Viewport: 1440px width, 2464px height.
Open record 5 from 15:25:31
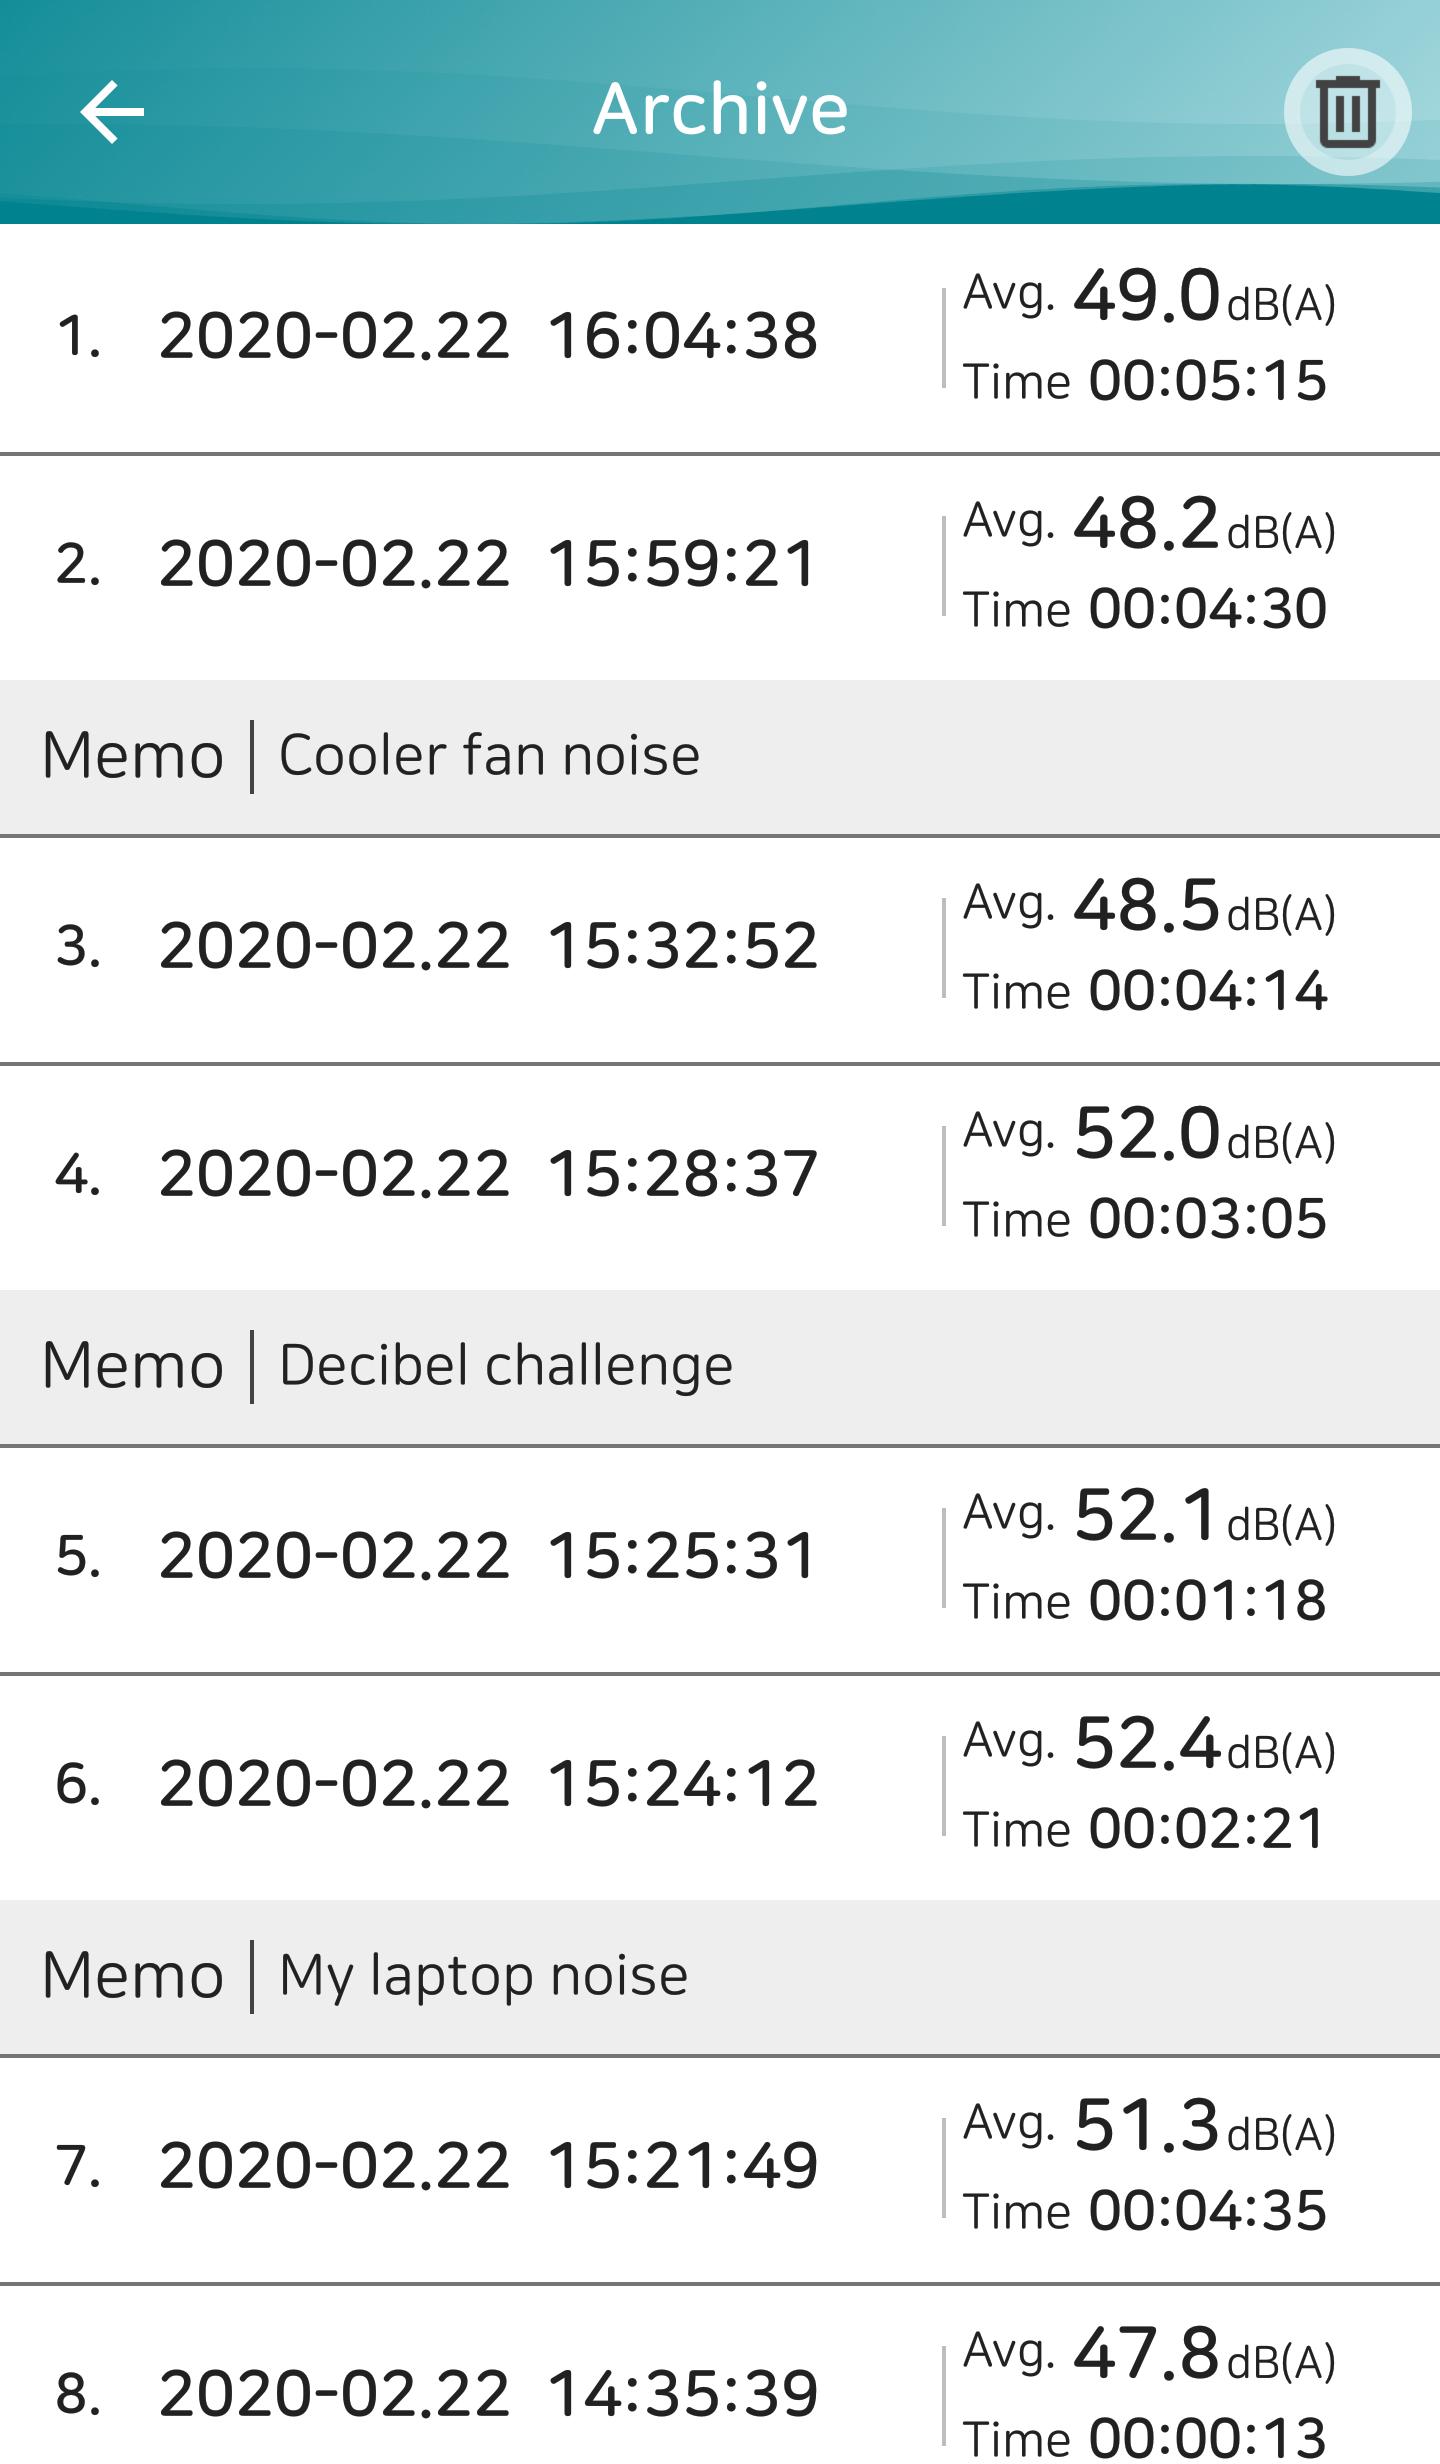[x=488, y=1556]
